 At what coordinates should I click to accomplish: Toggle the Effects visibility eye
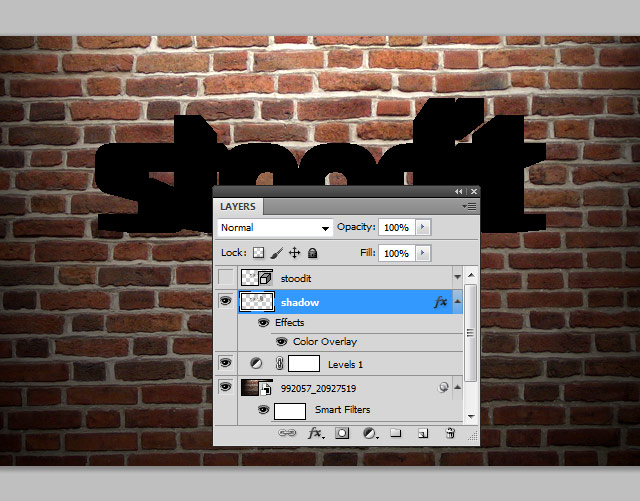point(263,323)
